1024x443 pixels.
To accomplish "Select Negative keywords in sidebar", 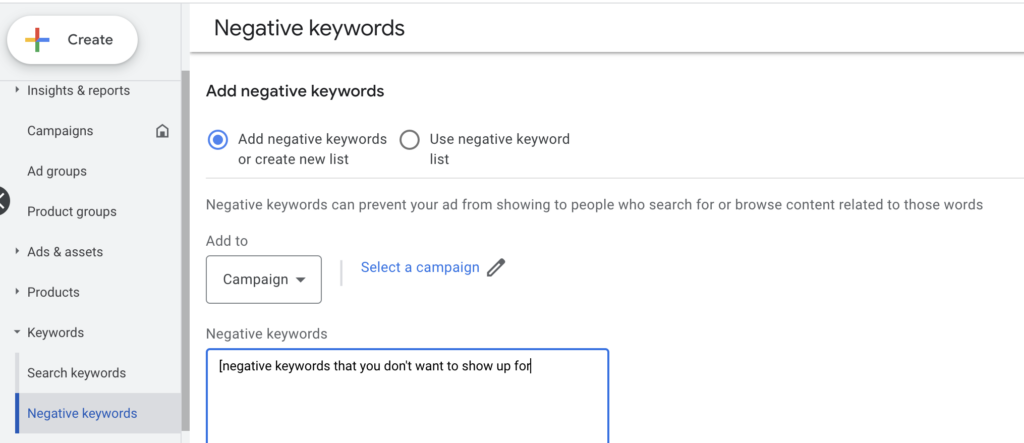I will (x=82, y=414).
